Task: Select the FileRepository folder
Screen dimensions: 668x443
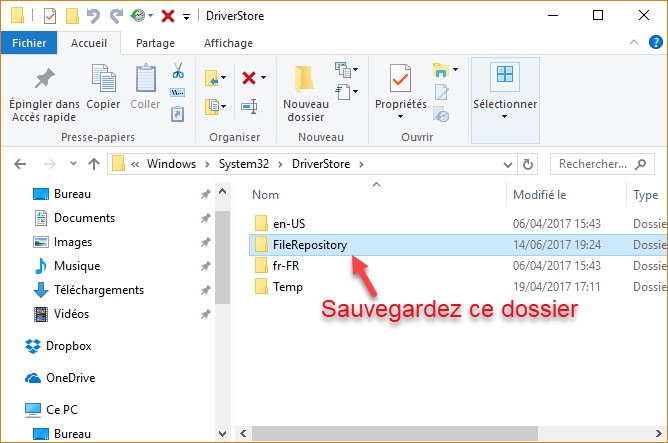Action: click(x=309, y=244)
